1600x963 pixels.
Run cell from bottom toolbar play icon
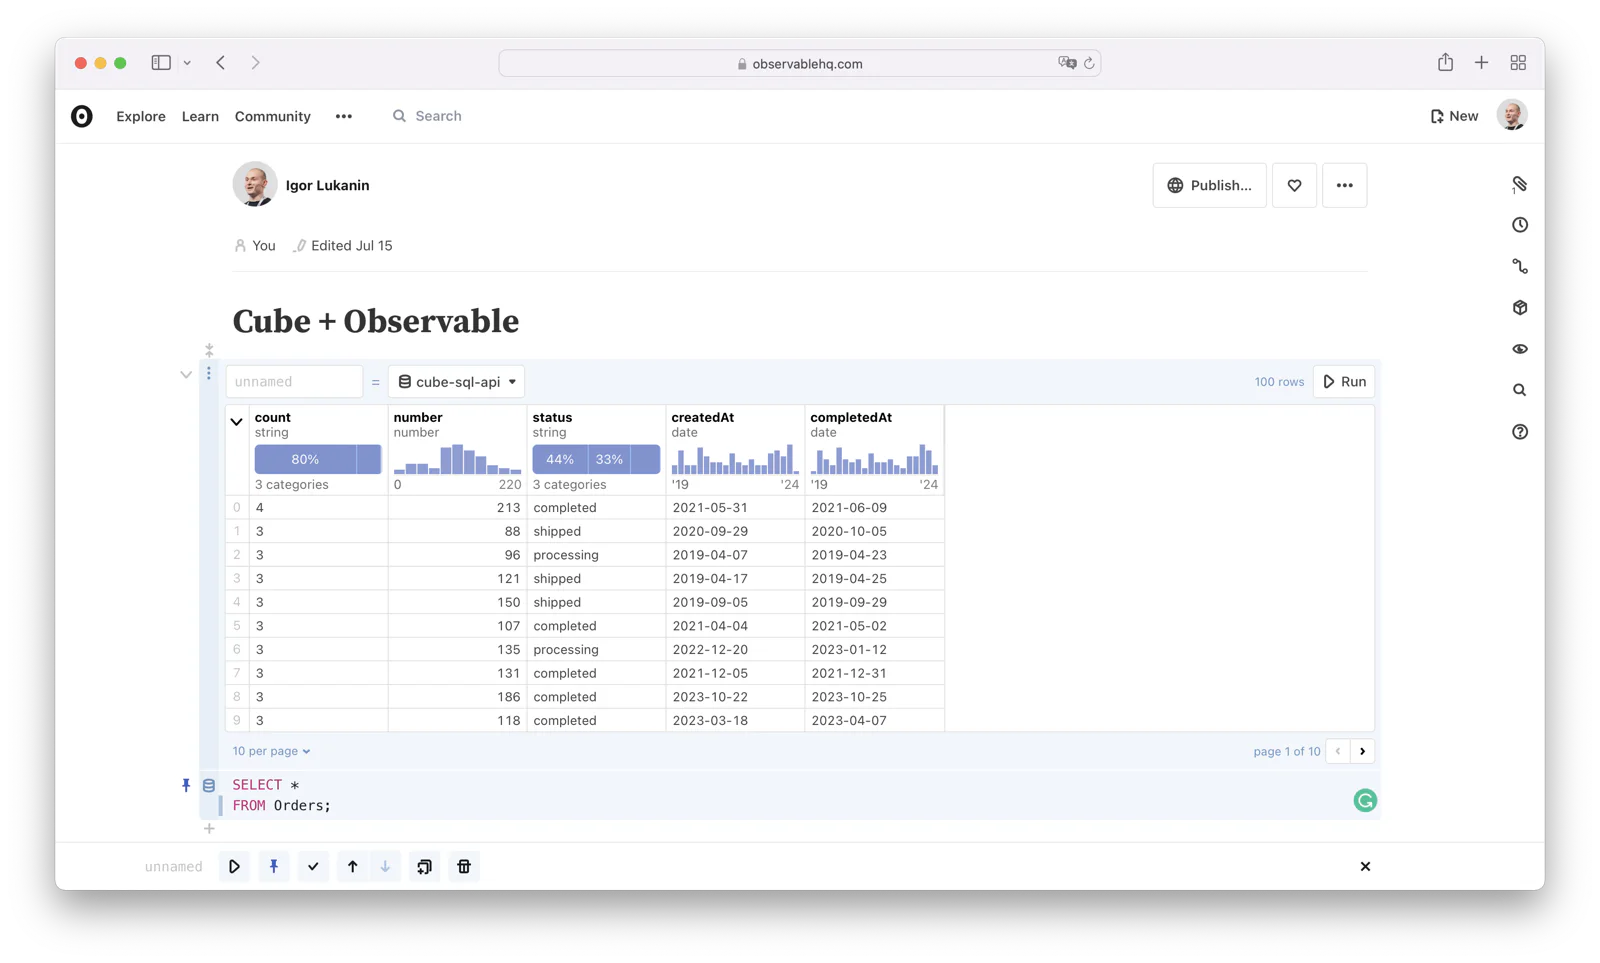234,866
